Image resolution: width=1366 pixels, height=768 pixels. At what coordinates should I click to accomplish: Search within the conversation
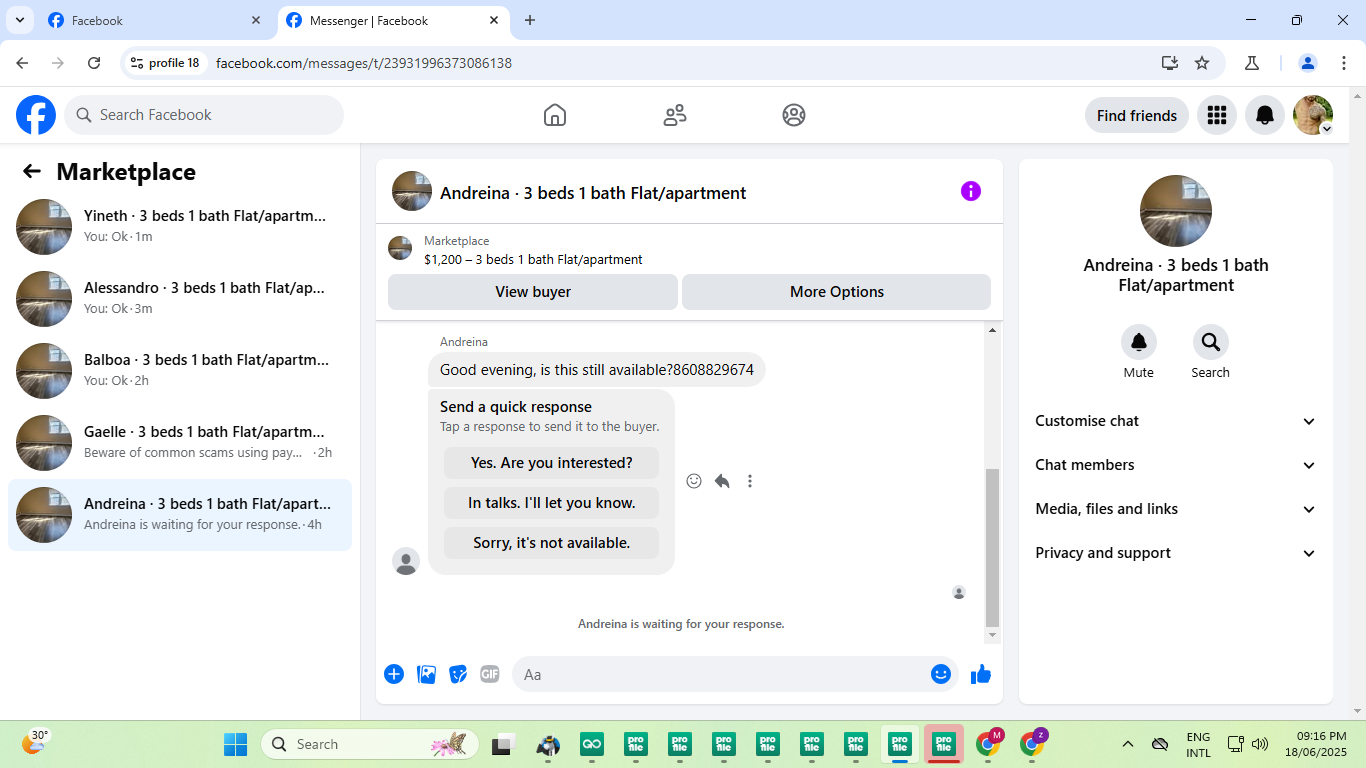click(x=1211, y=342)
